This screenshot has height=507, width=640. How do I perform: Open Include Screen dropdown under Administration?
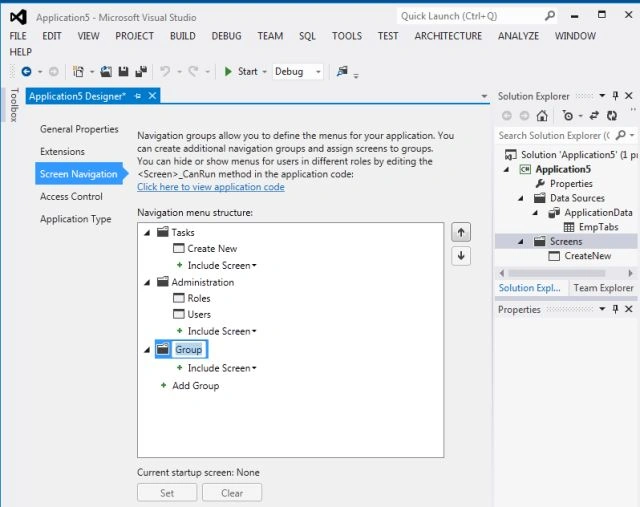tap(254, 331)
